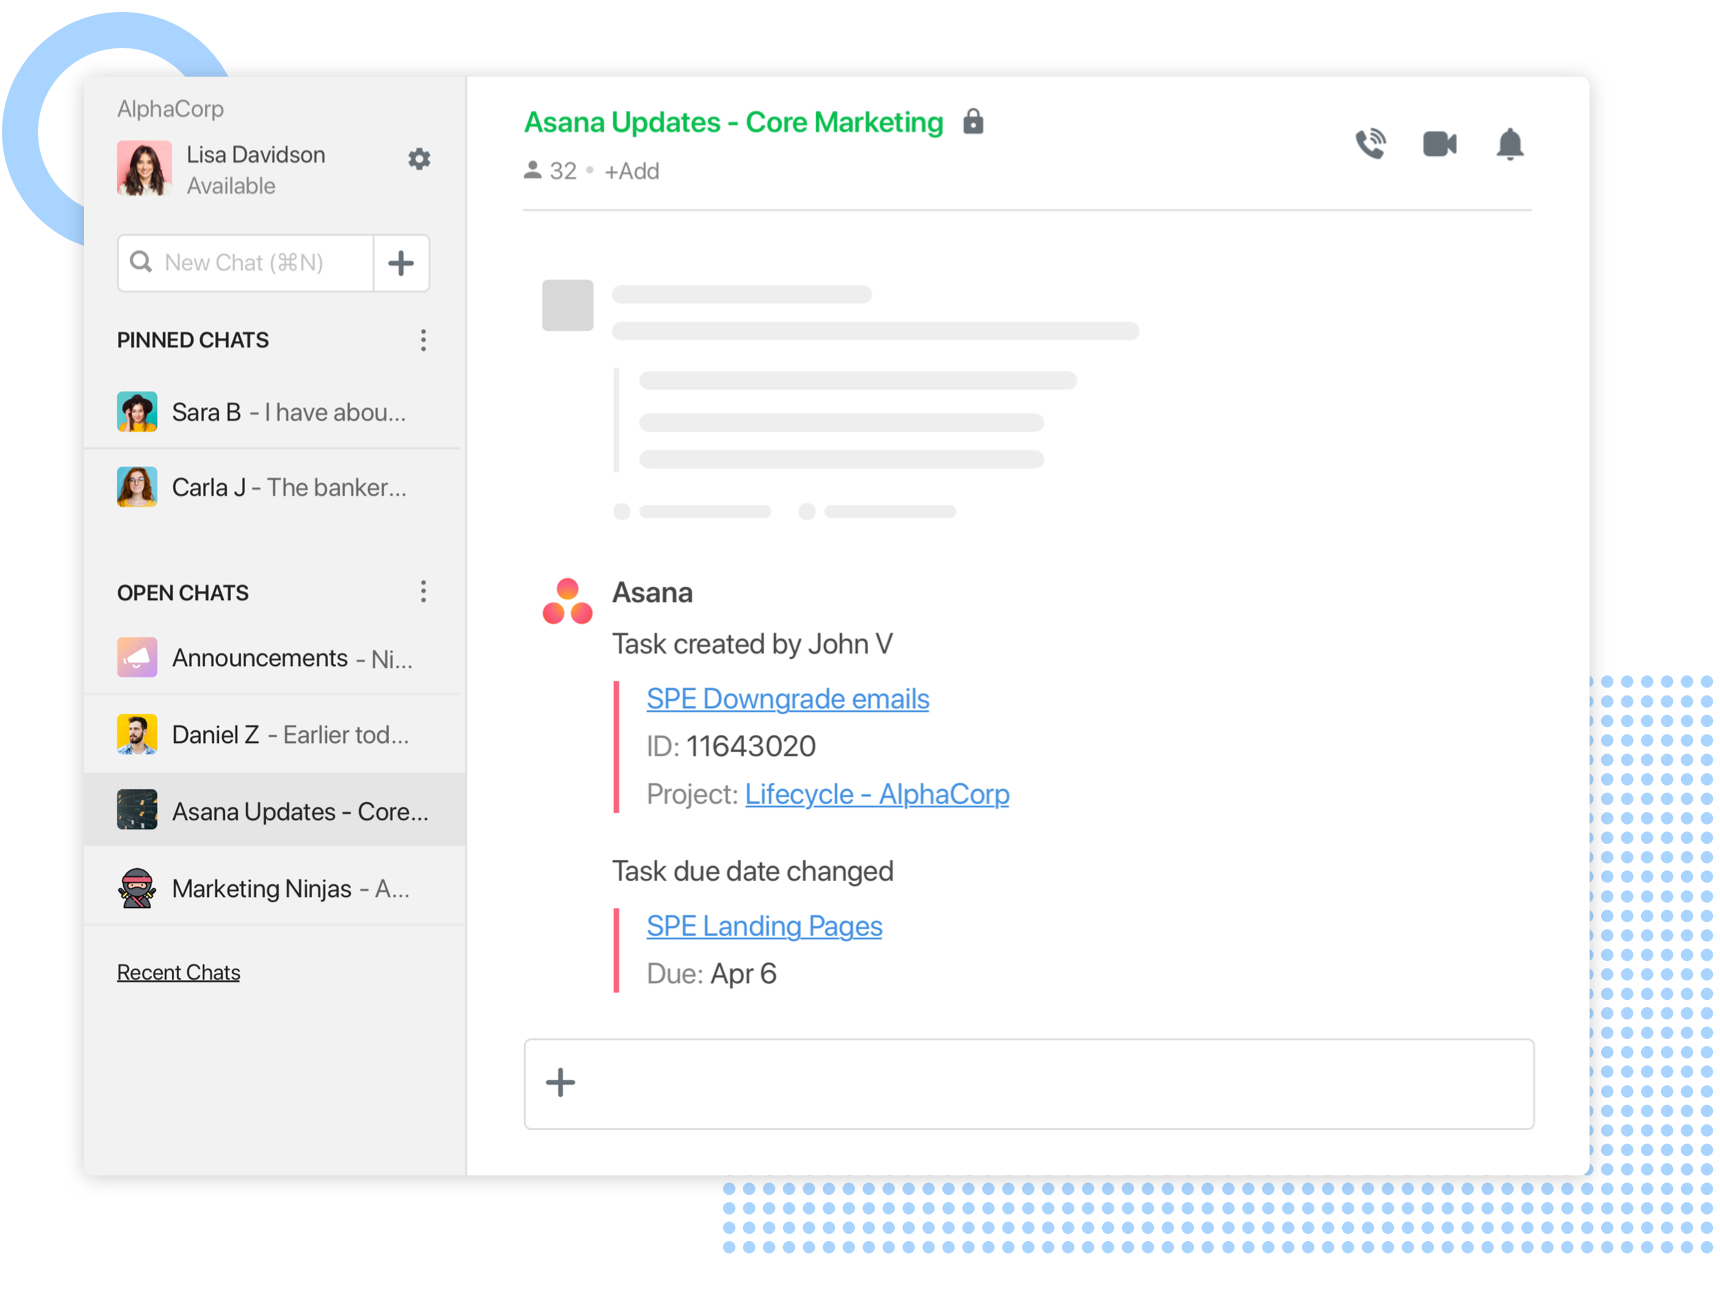This screenshot has width=1720, height=1300.
Task: Start a video call with the camera icon
Action: click(1440, 144)
